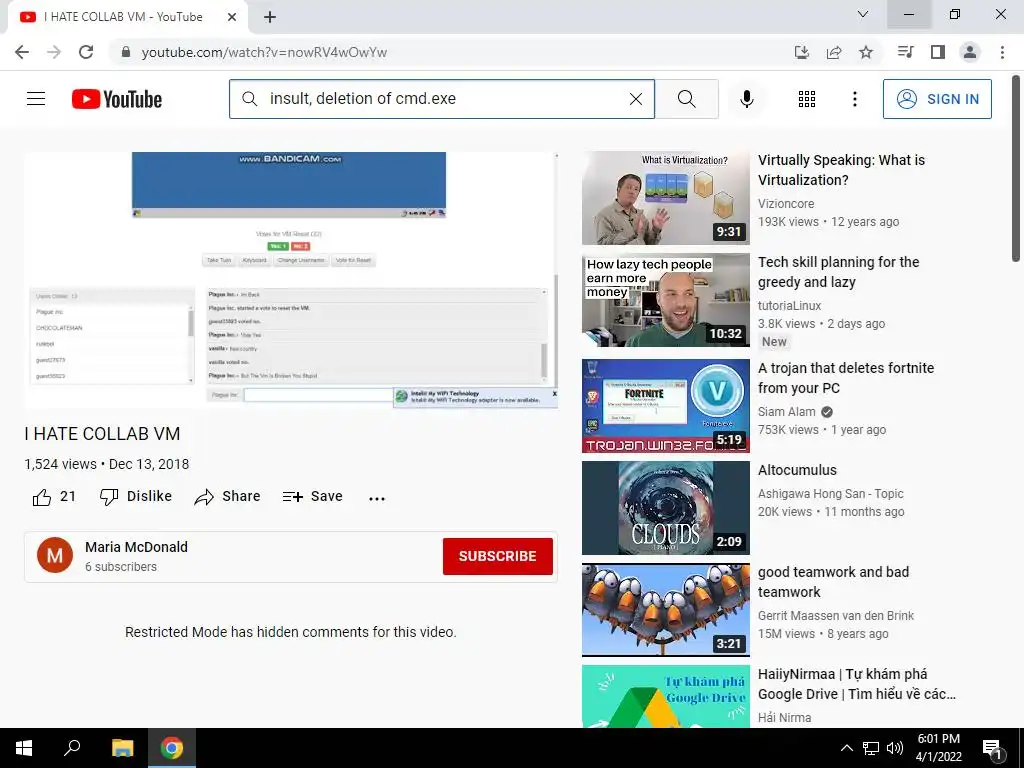Open the Chrome three-dot menu
This screenshot has width=1024, height=768.
(1002, 52)
